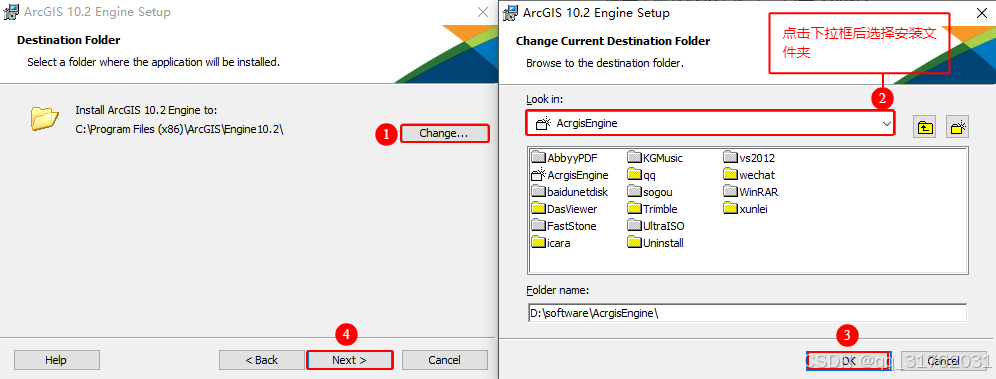
Task: Select the vs2012 folder
Action: [x=750, y=158]
